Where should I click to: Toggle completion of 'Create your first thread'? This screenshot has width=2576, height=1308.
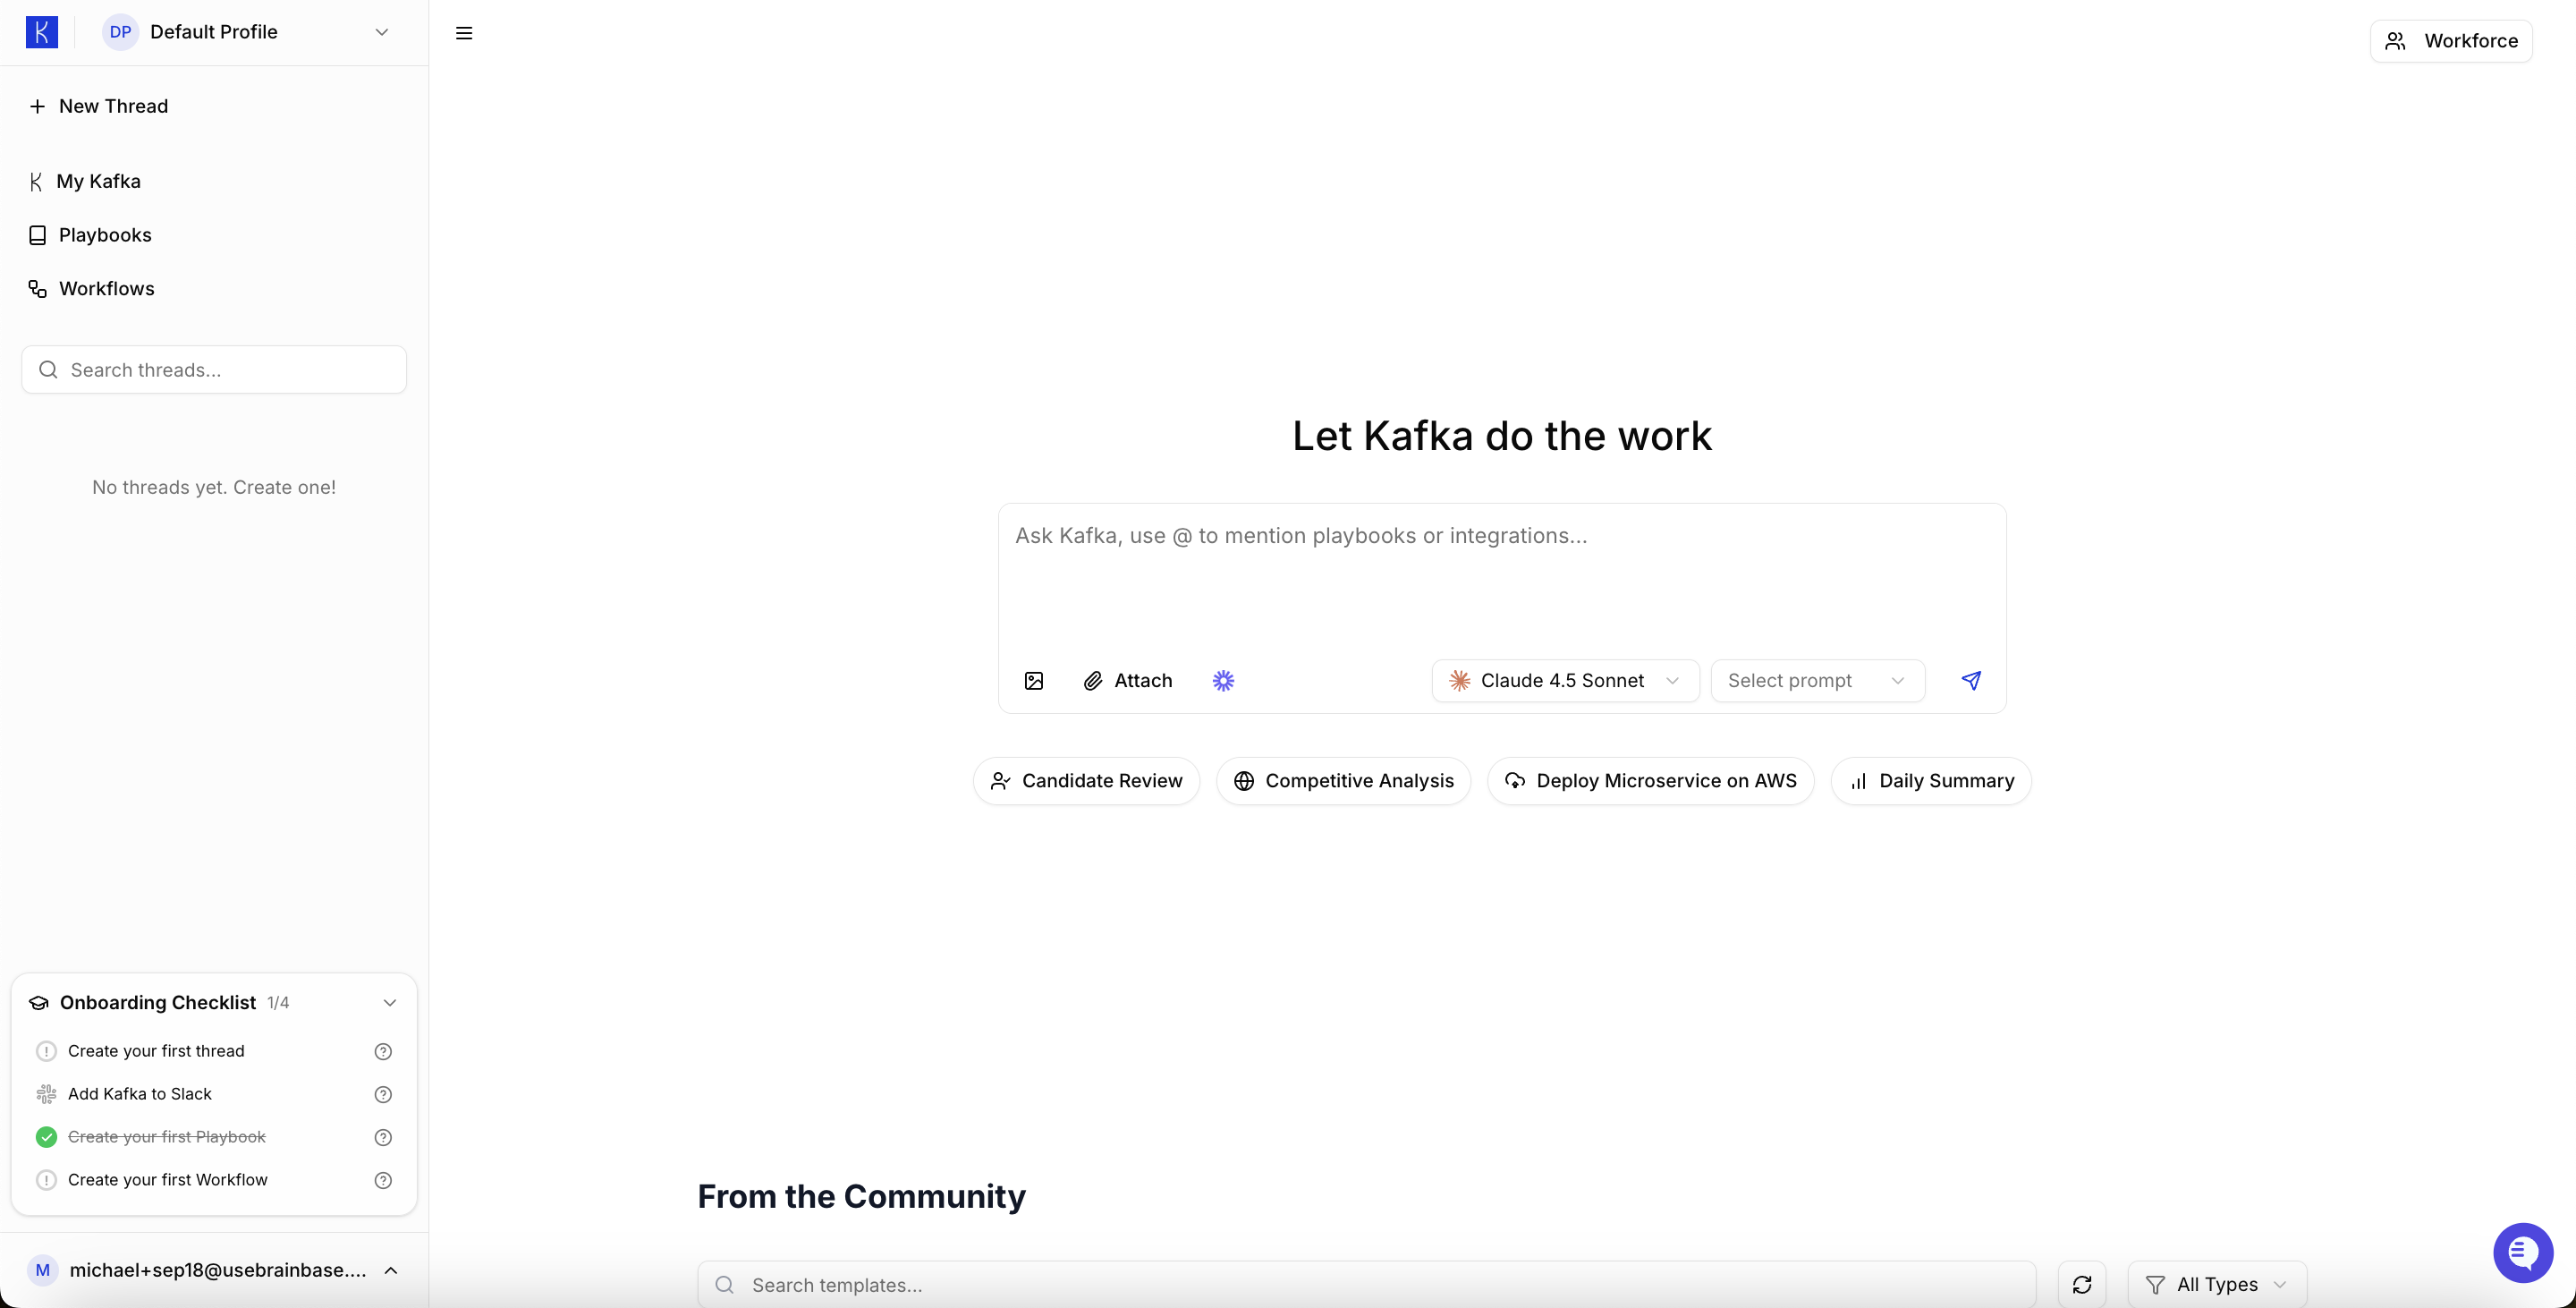point(46,1051)
